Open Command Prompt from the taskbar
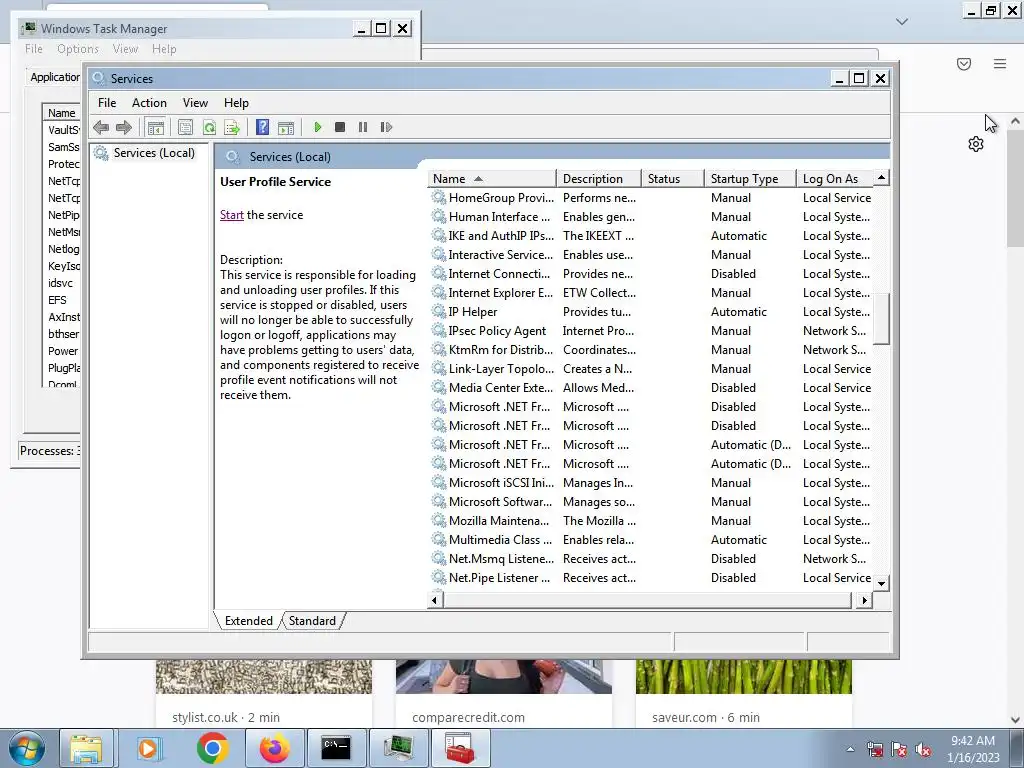Image resolution: width=1024 pixels, height=768 pixels. coord(336,748)
